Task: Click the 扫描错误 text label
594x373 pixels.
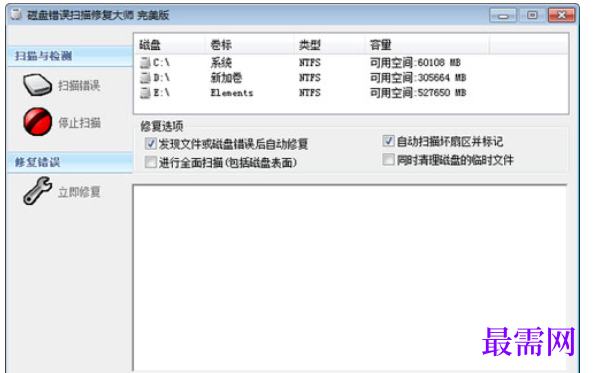Action: [79, 86]
